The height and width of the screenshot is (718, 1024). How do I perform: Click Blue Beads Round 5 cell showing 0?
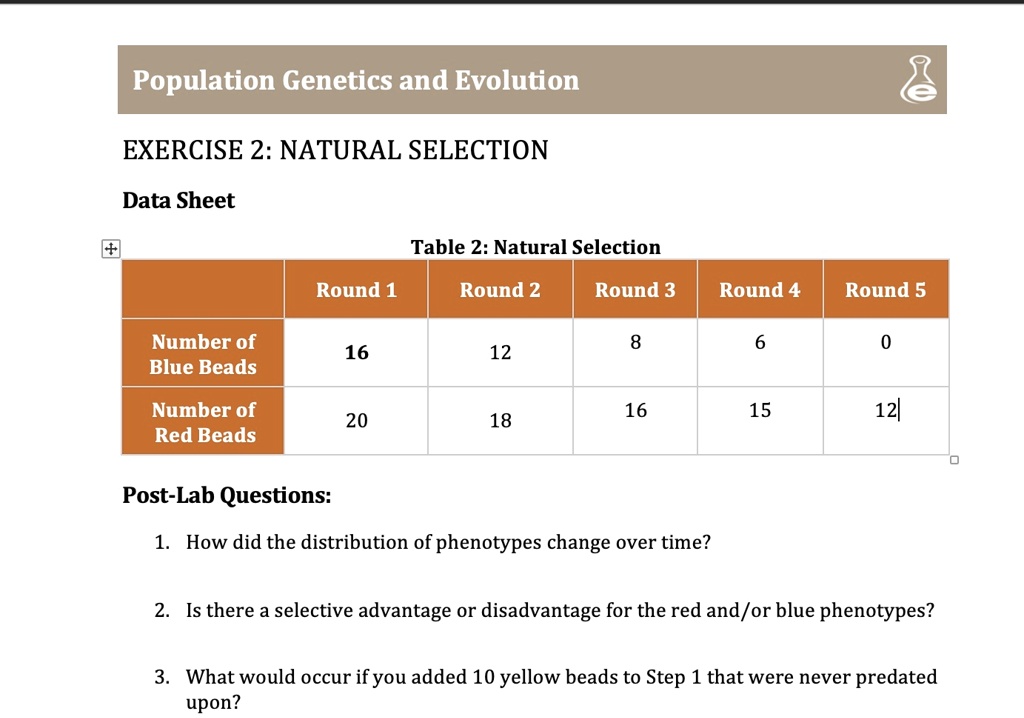point(885,343)
